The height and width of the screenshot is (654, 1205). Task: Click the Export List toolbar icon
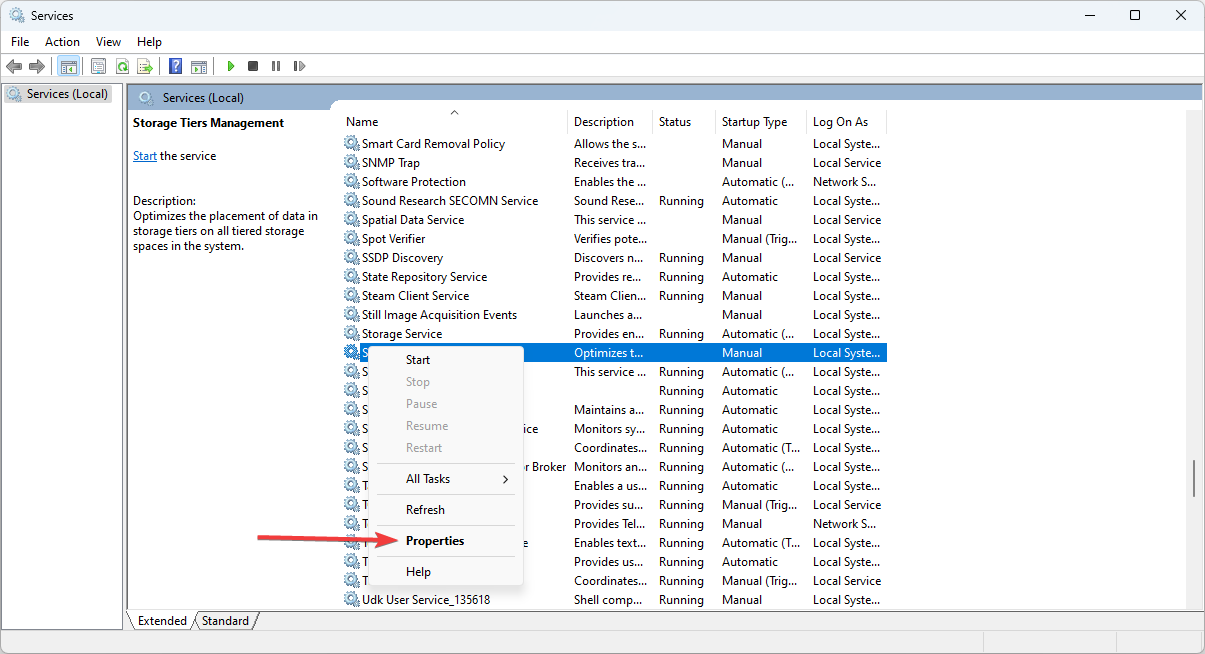tap(145, 66)
